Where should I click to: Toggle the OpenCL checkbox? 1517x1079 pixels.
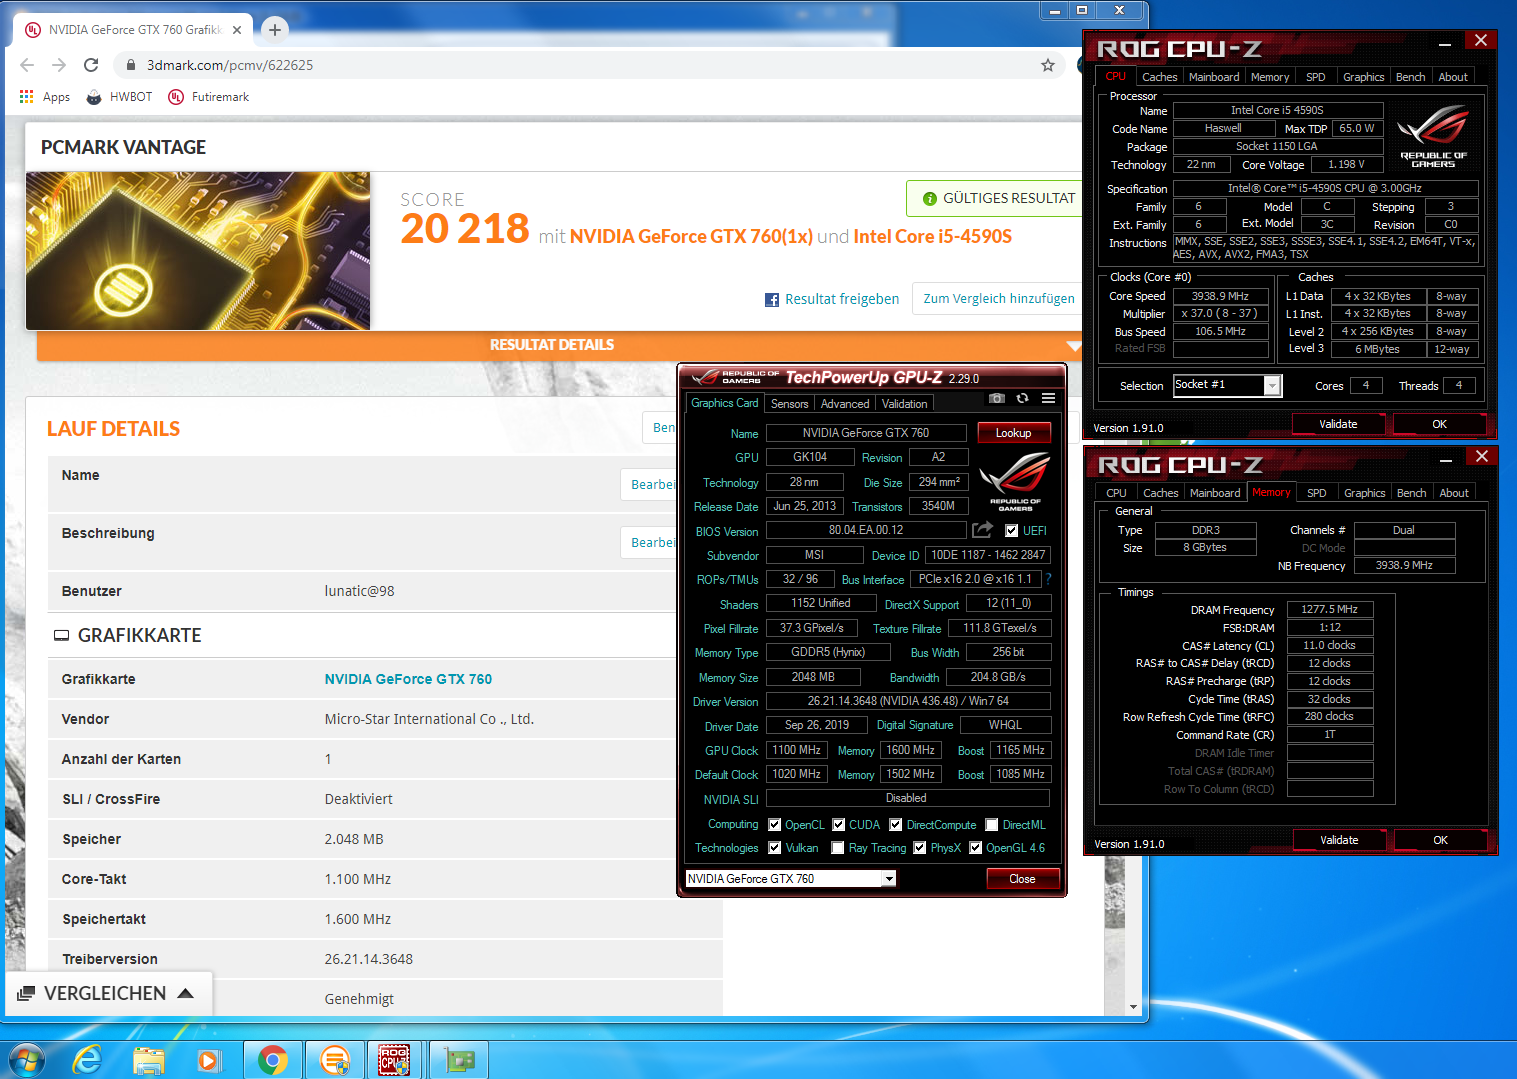(x=775, y=825)
